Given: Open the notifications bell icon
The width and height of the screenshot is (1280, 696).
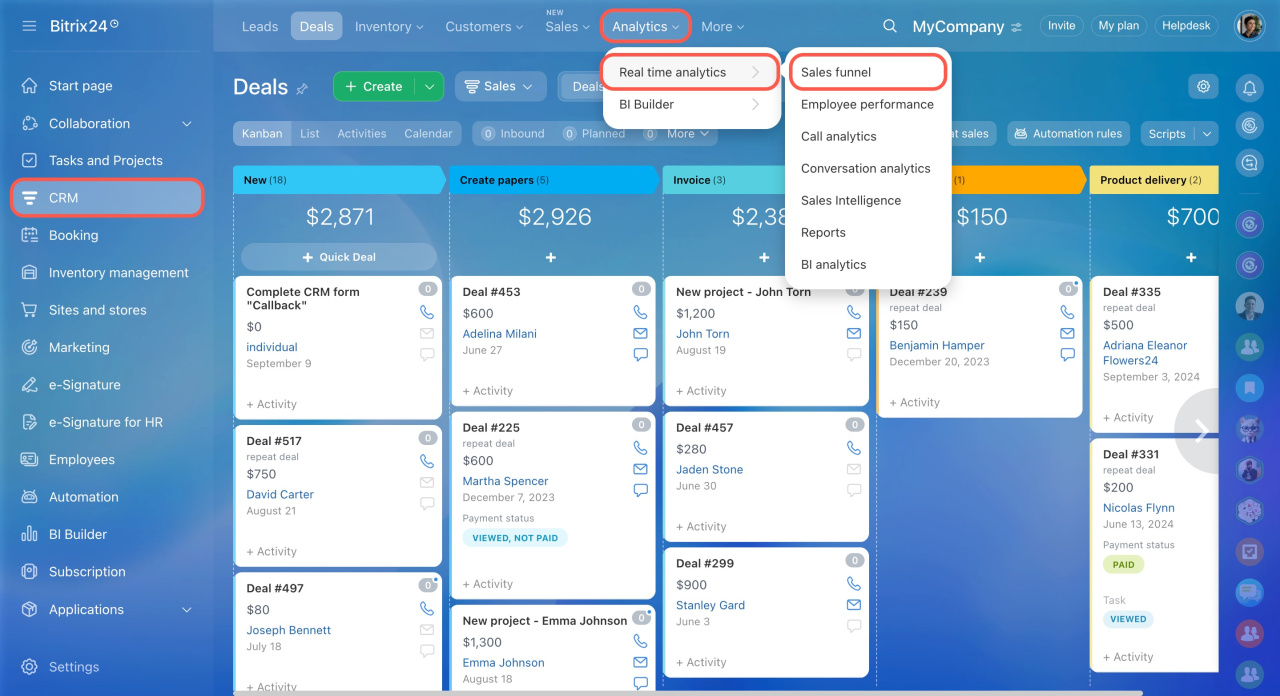Looking at the screenshot, I should coord(1249,88).
